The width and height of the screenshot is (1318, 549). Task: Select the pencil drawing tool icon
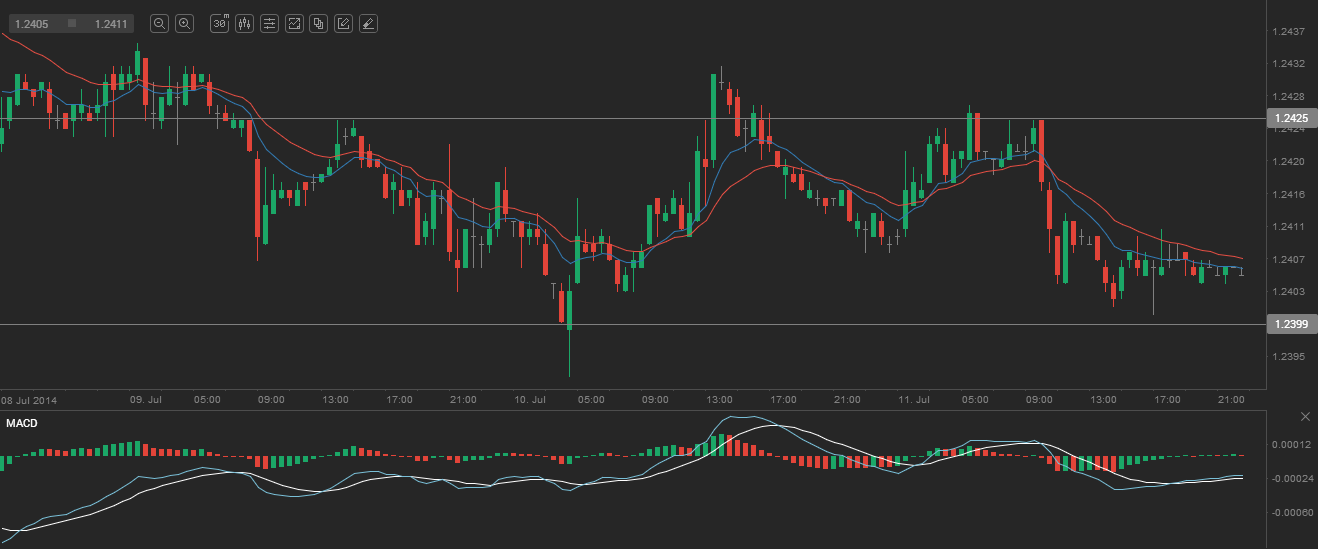point(343,23)
